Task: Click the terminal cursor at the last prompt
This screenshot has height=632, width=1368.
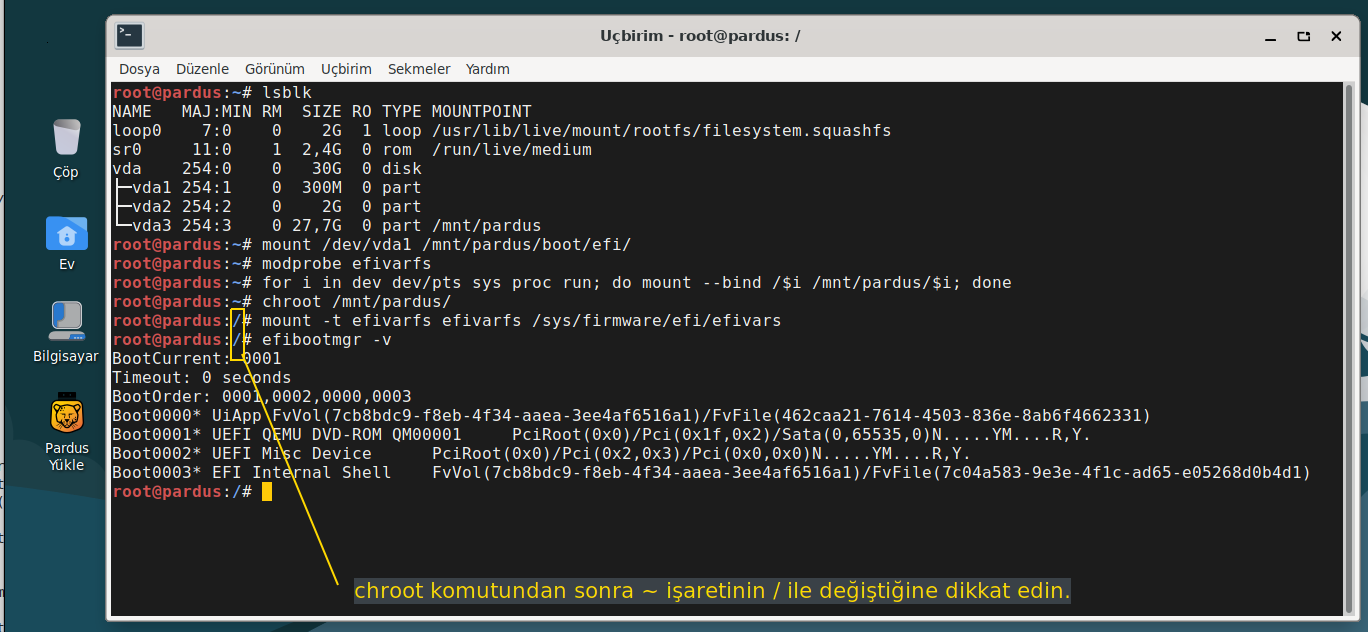Action: 267,491
